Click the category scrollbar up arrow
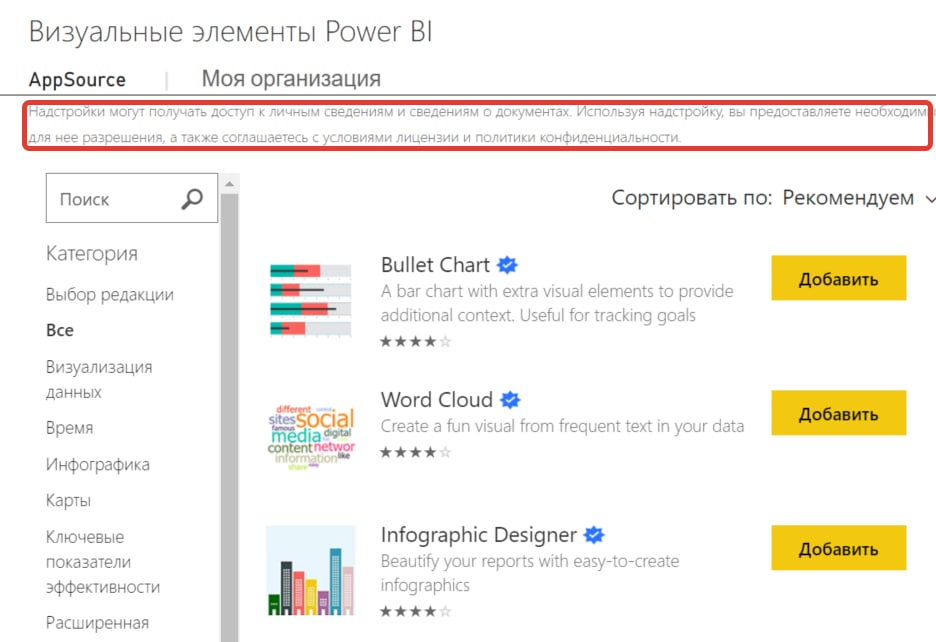936x642 pixels. [x=229, y=184]
